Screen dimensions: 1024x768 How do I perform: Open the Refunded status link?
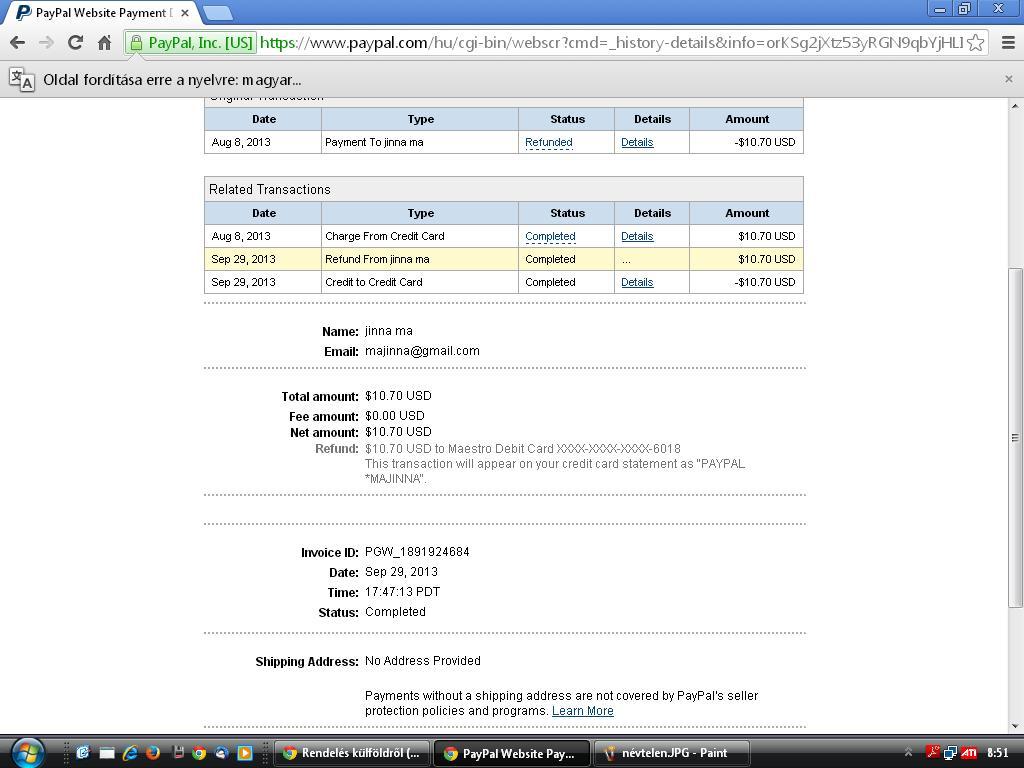tap(549, 142)
